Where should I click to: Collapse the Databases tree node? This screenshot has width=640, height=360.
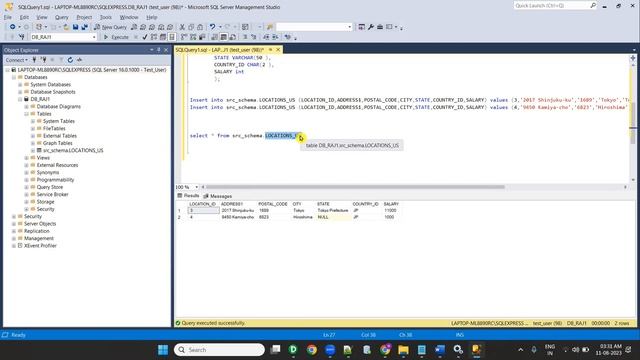click(x=14, y=77)
